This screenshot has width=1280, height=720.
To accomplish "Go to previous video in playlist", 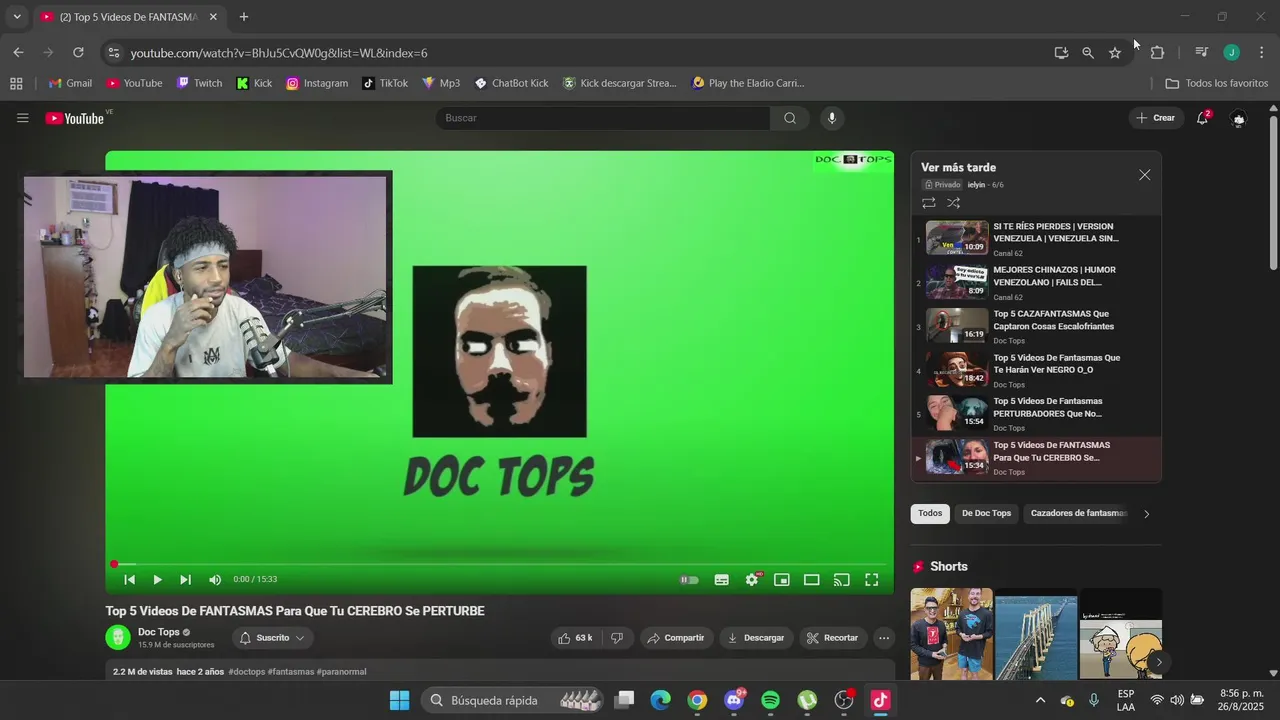I will [x=129, y=580].
